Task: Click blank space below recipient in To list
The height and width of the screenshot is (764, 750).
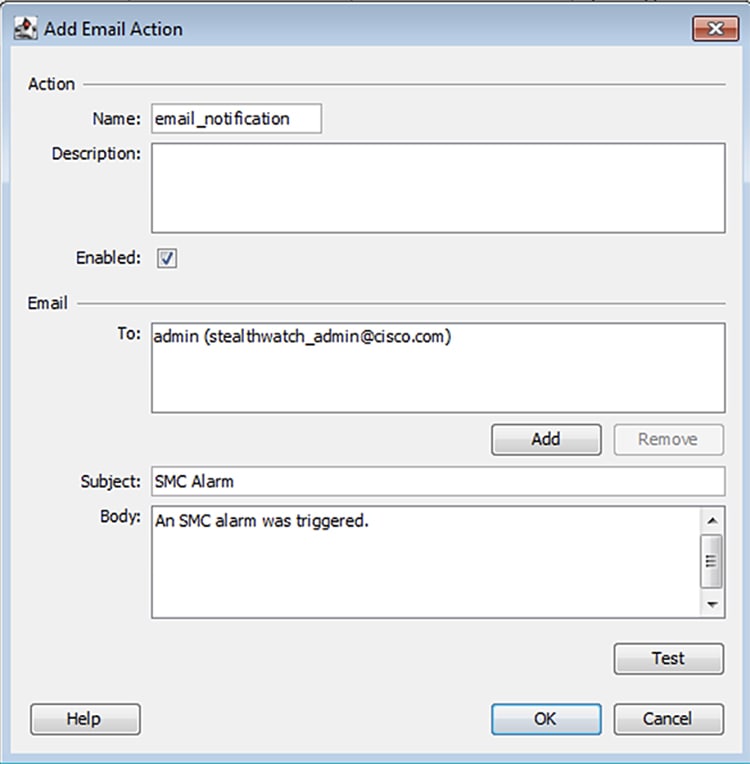Action: [438, 380]
